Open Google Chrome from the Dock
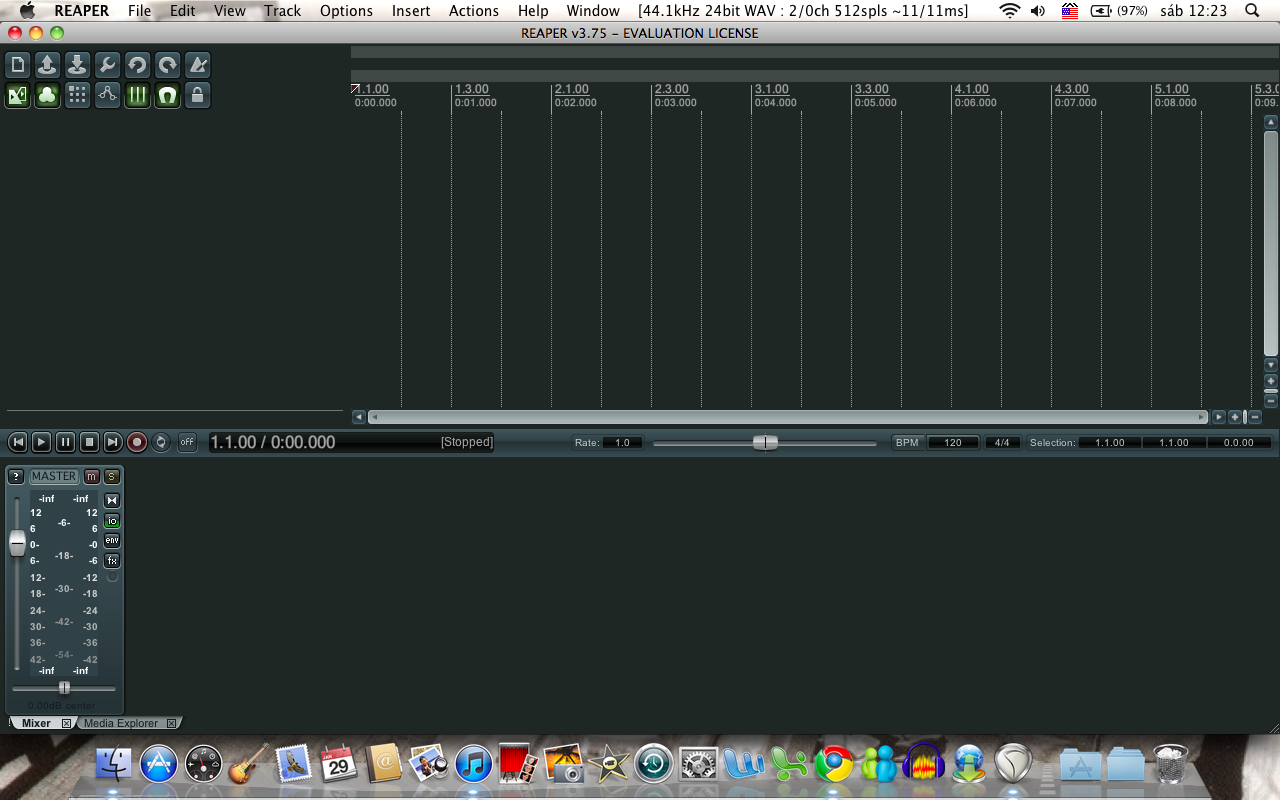 coord(834,764)
